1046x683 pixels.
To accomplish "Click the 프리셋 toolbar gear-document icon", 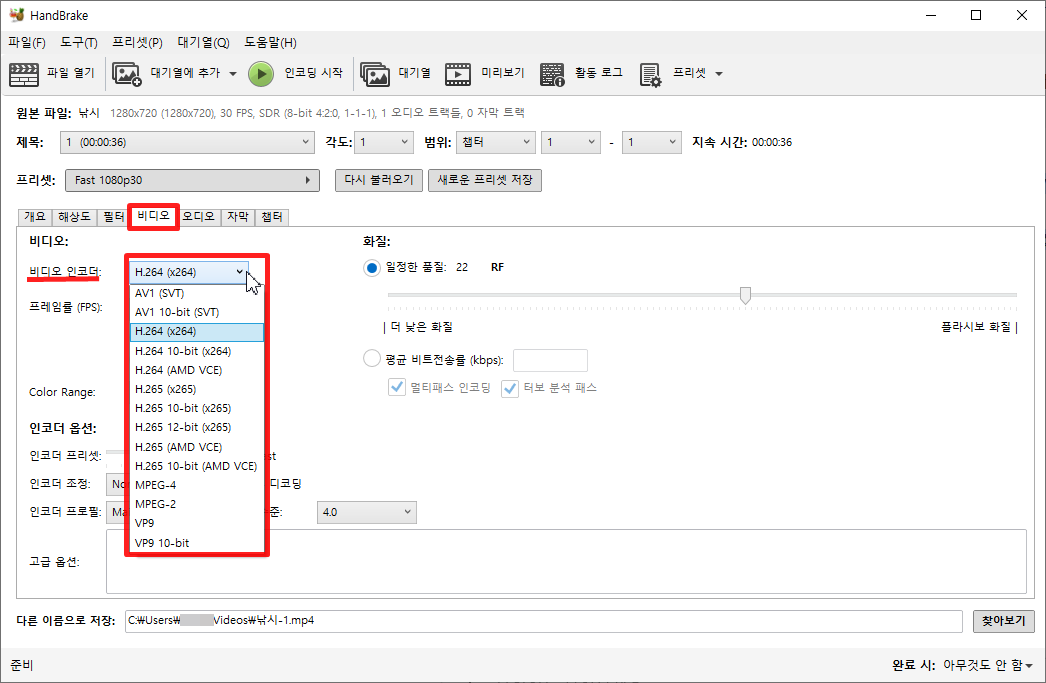I will (x=650, y=75).
